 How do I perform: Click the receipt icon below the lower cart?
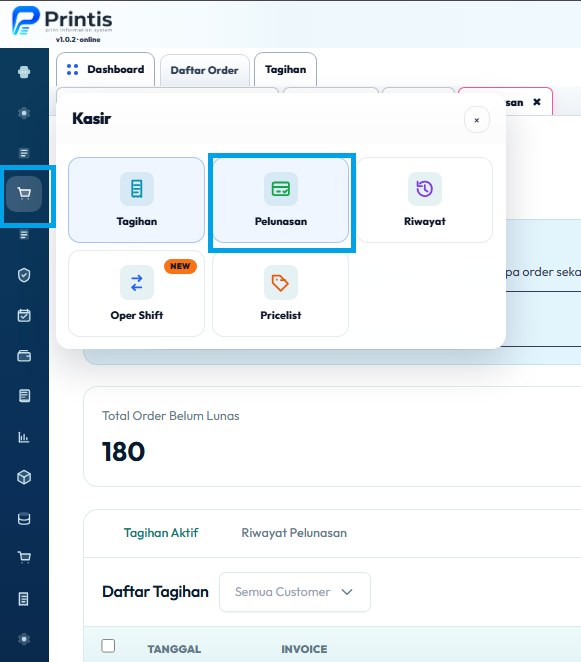(24, 599)
